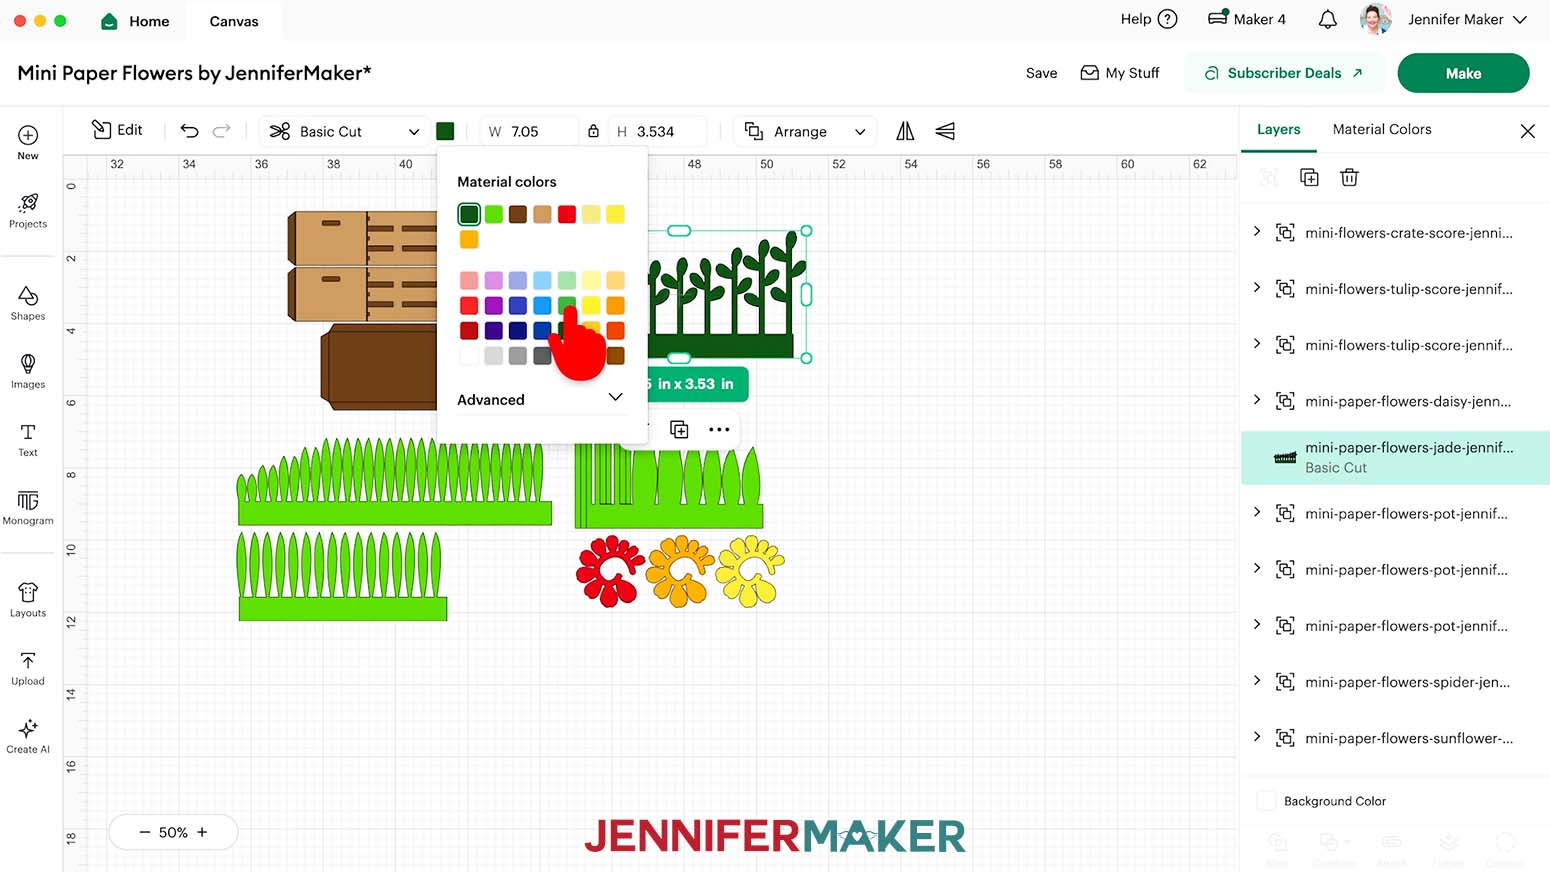Open the three-dots more options menu
This screenshot has height=872, width=1550.
tap(719, 429)
